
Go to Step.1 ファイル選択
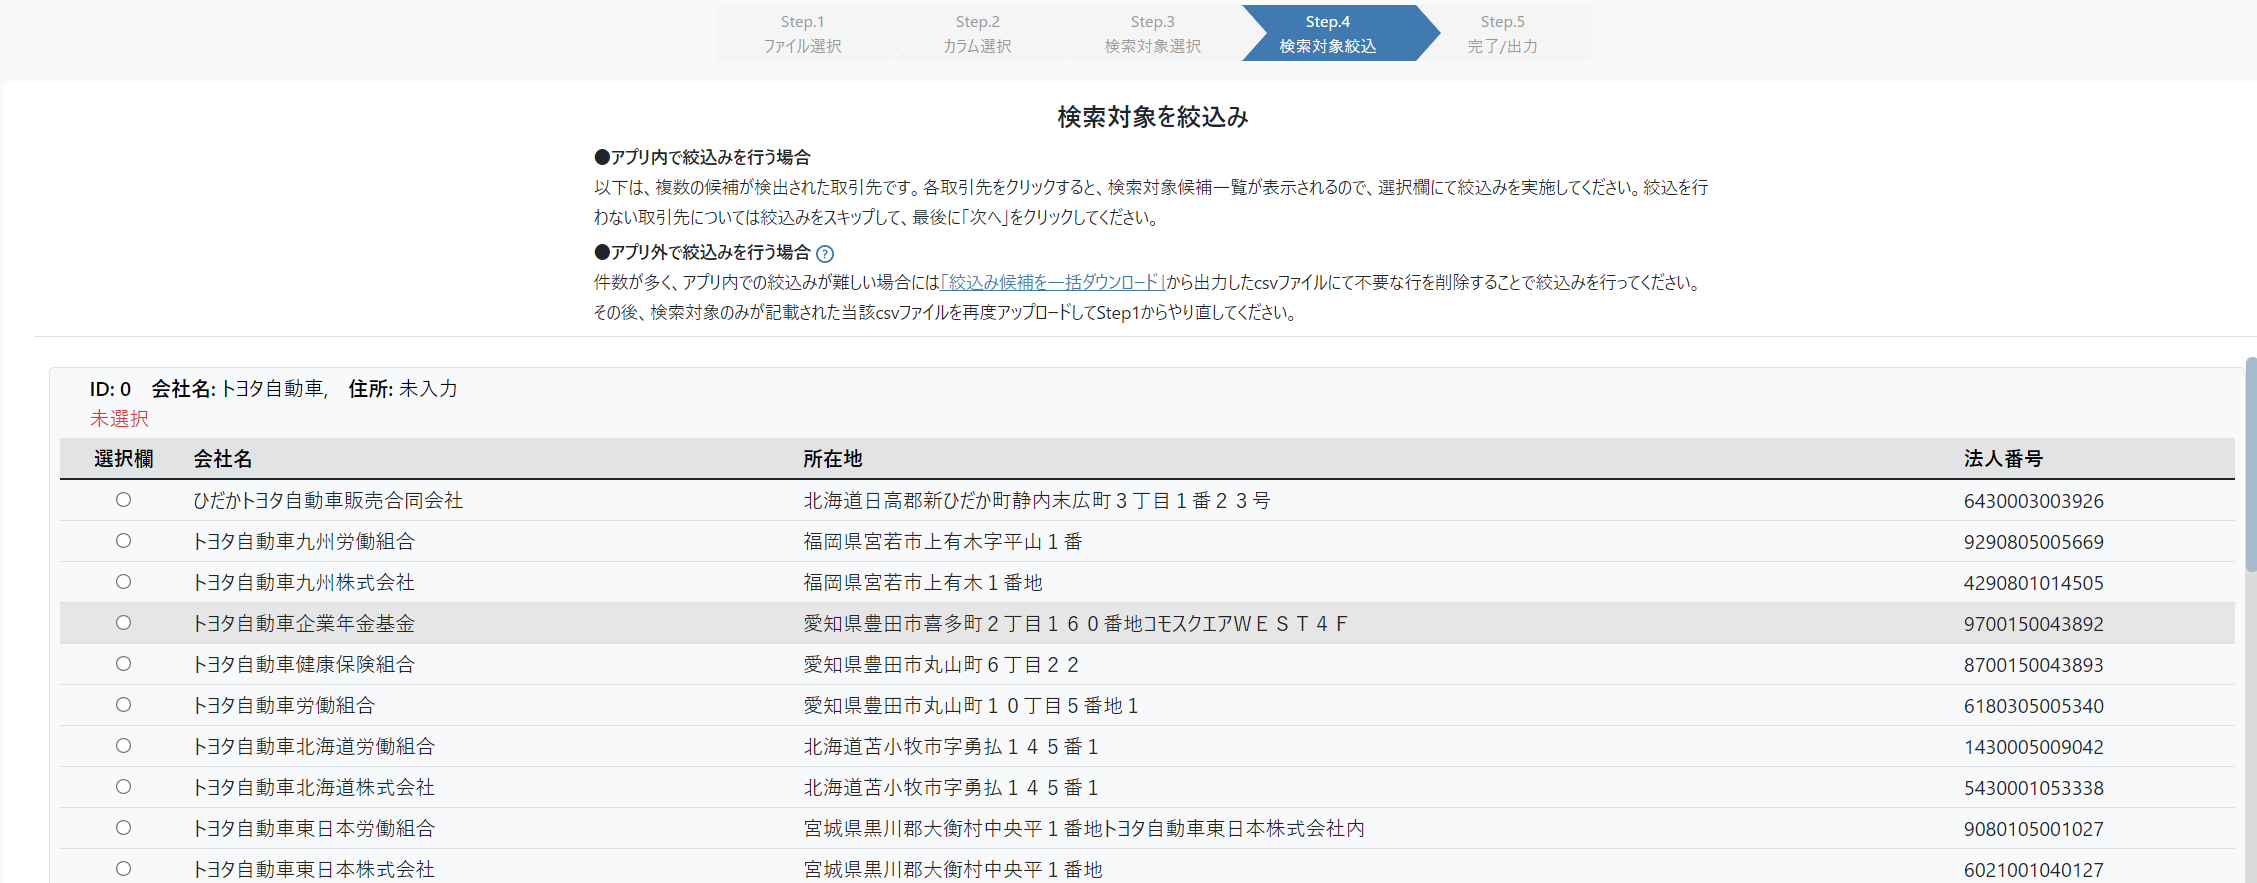[802, 33]
